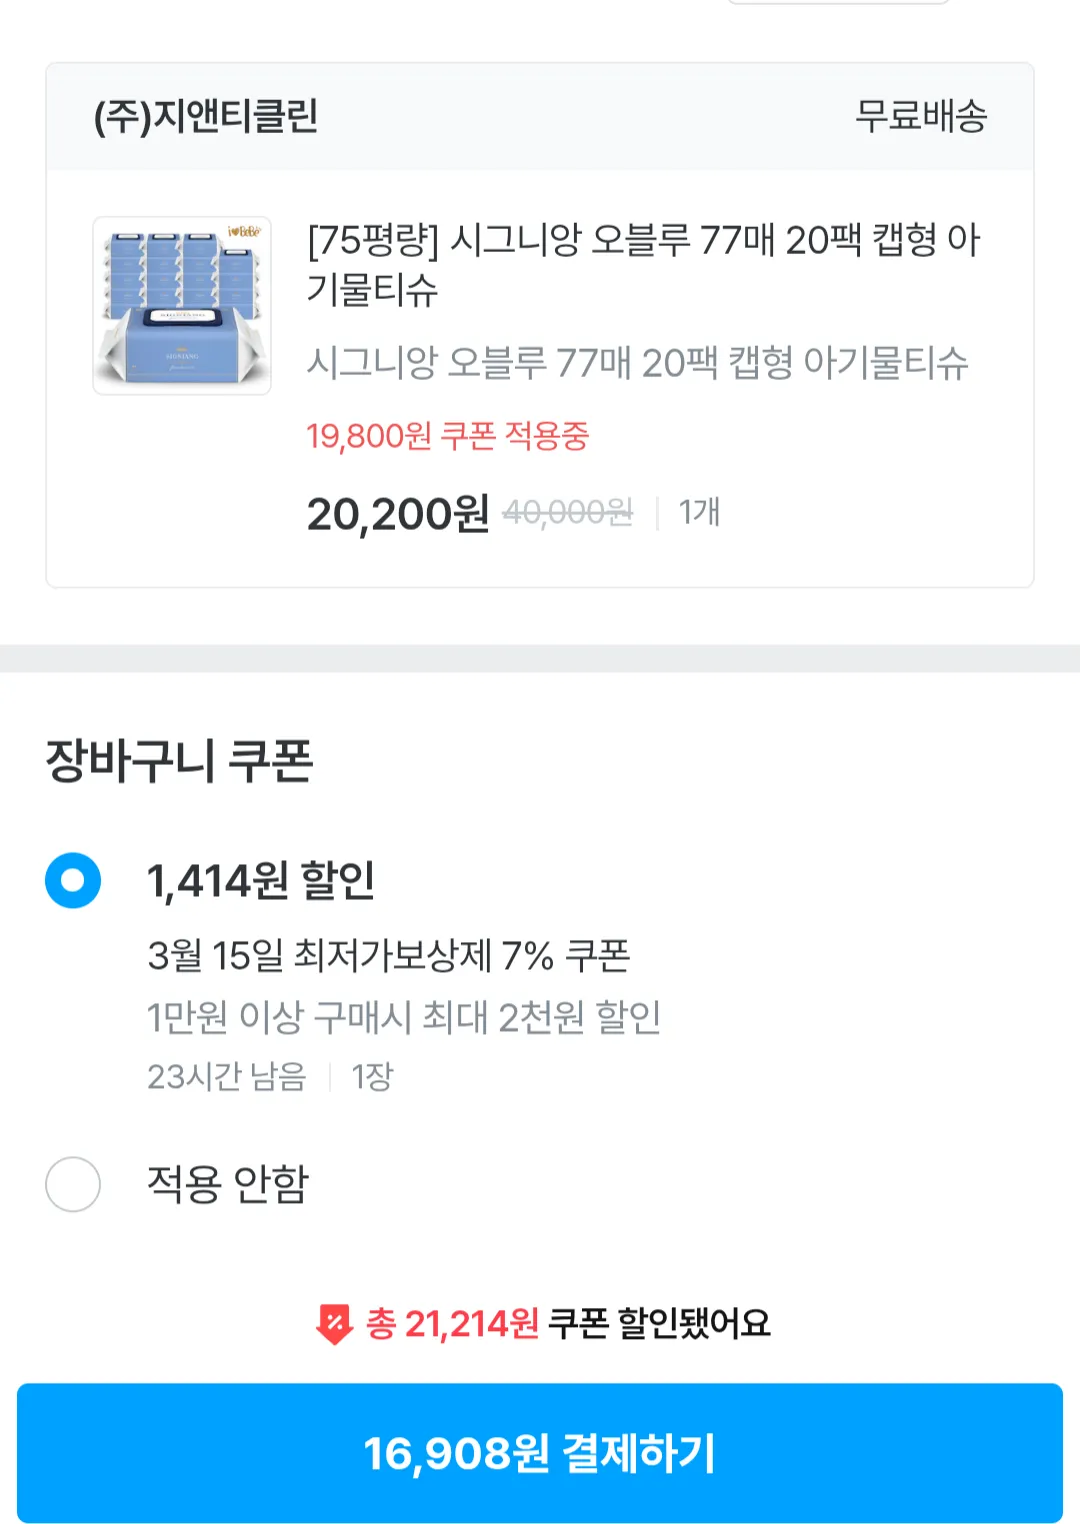The width and height of the screenshot is (1080, 1524).
Task: Select the 1,414원 할인 coupon radio button
Action: click(x=73, y=880)
